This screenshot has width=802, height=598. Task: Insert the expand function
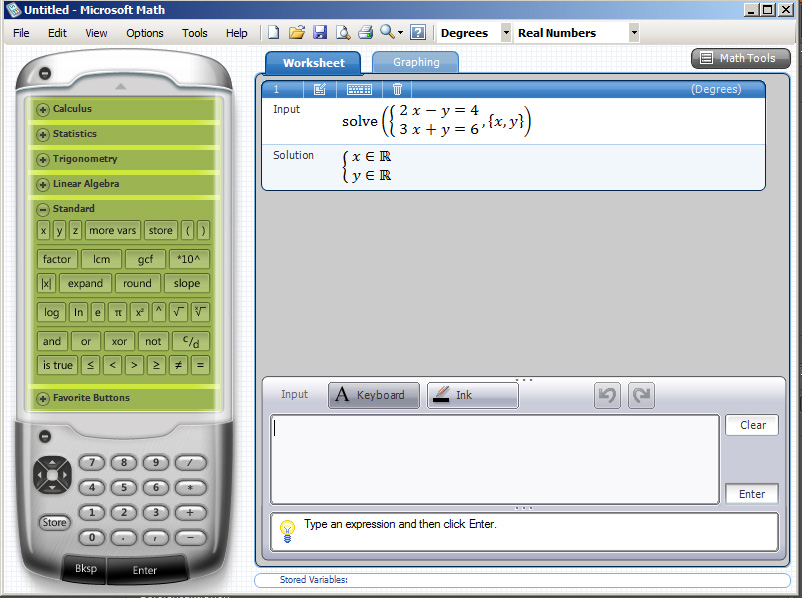tap(85, 283)
